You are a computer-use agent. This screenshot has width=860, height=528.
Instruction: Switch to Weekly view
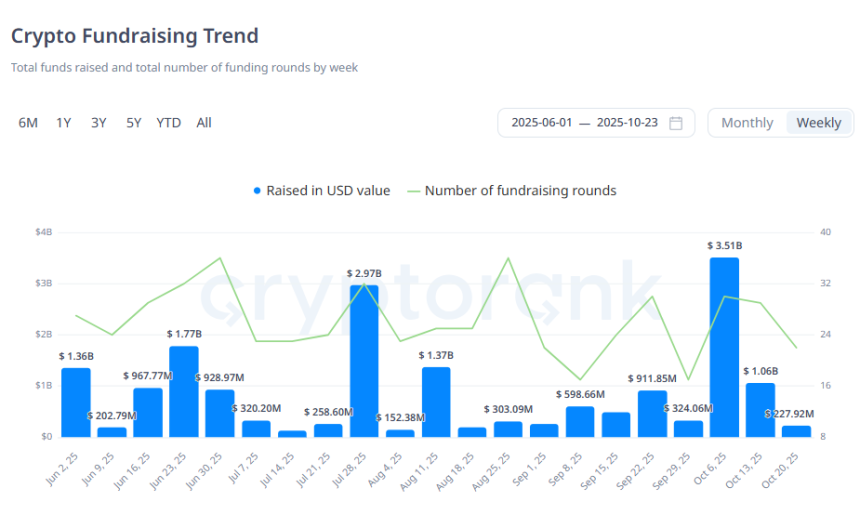818,123
